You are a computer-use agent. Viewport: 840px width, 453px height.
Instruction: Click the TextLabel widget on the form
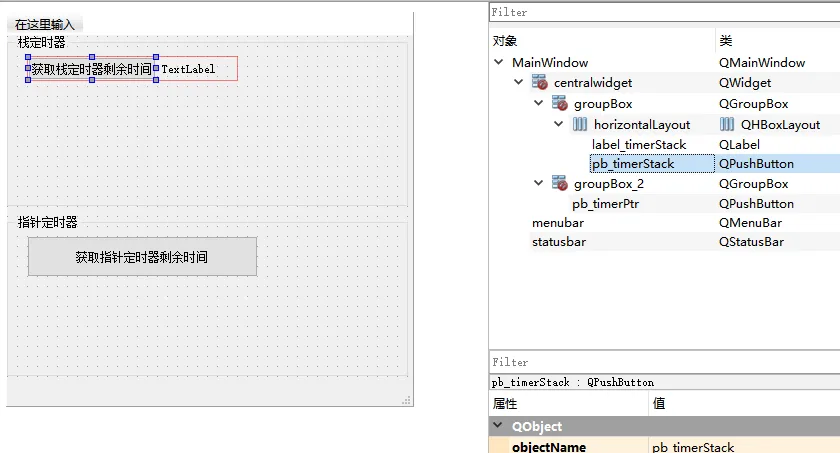pos(189,69)
